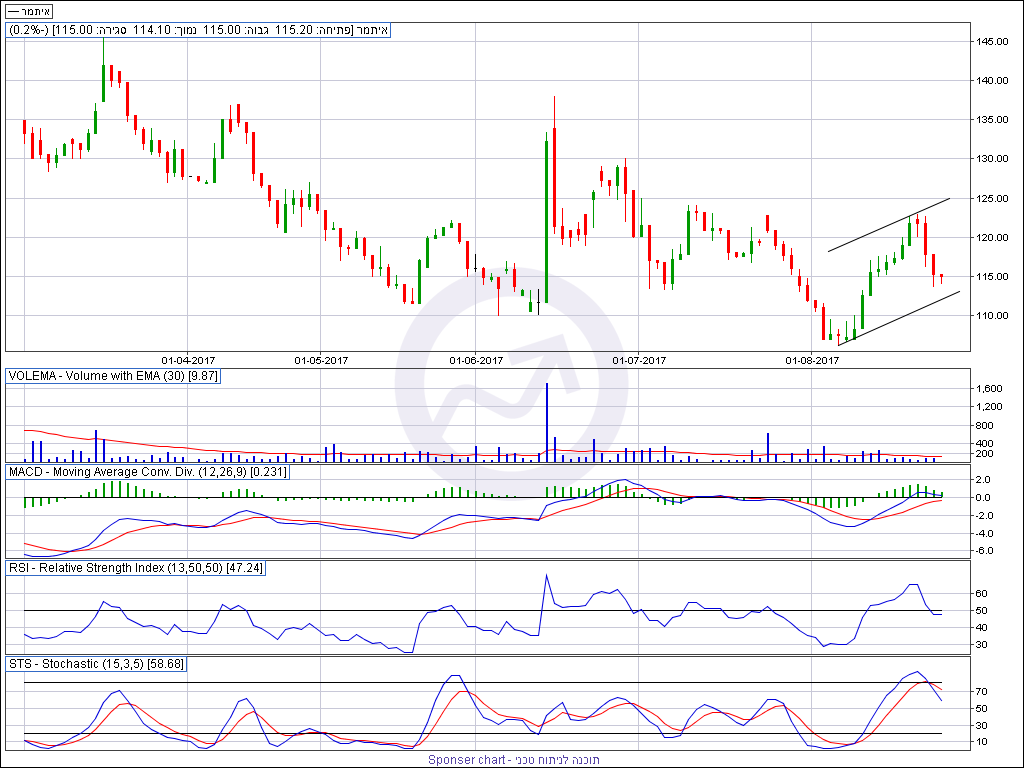This screenshot has width=1024, height=768.
Task: Select the VOLEMA volume indicator label
Action: click(x=113, y=376)
